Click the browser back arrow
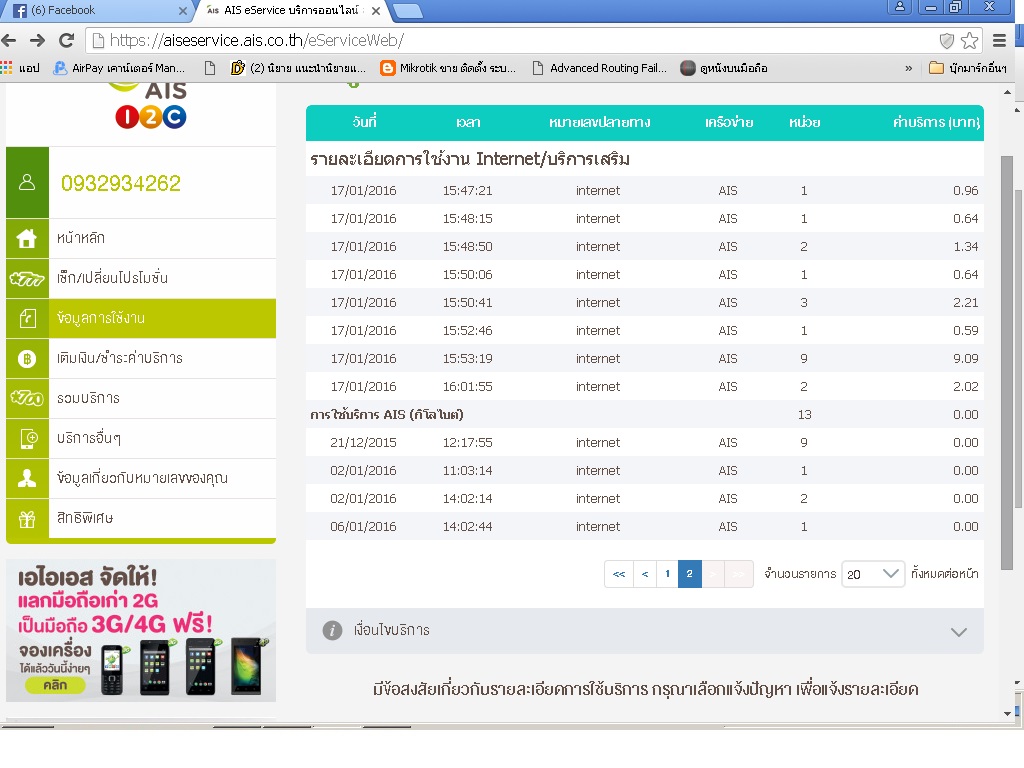The image size is (1024, 768). (9, 40)
